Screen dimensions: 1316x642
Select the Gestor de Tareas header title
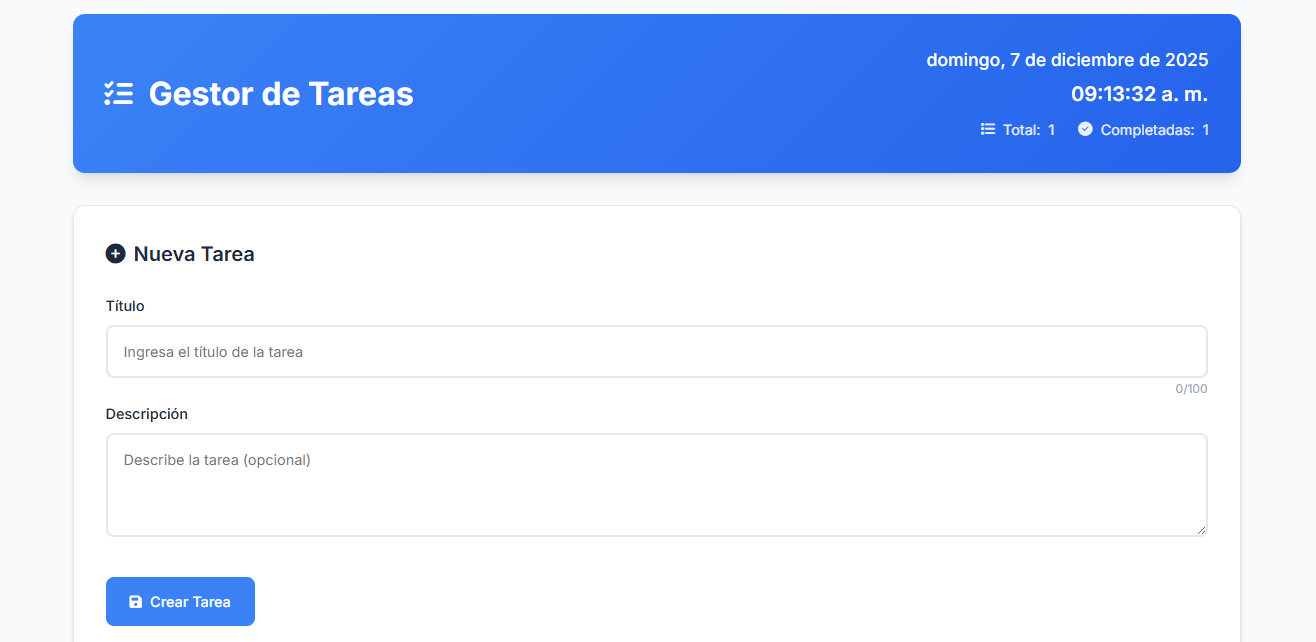click(281, 94)
